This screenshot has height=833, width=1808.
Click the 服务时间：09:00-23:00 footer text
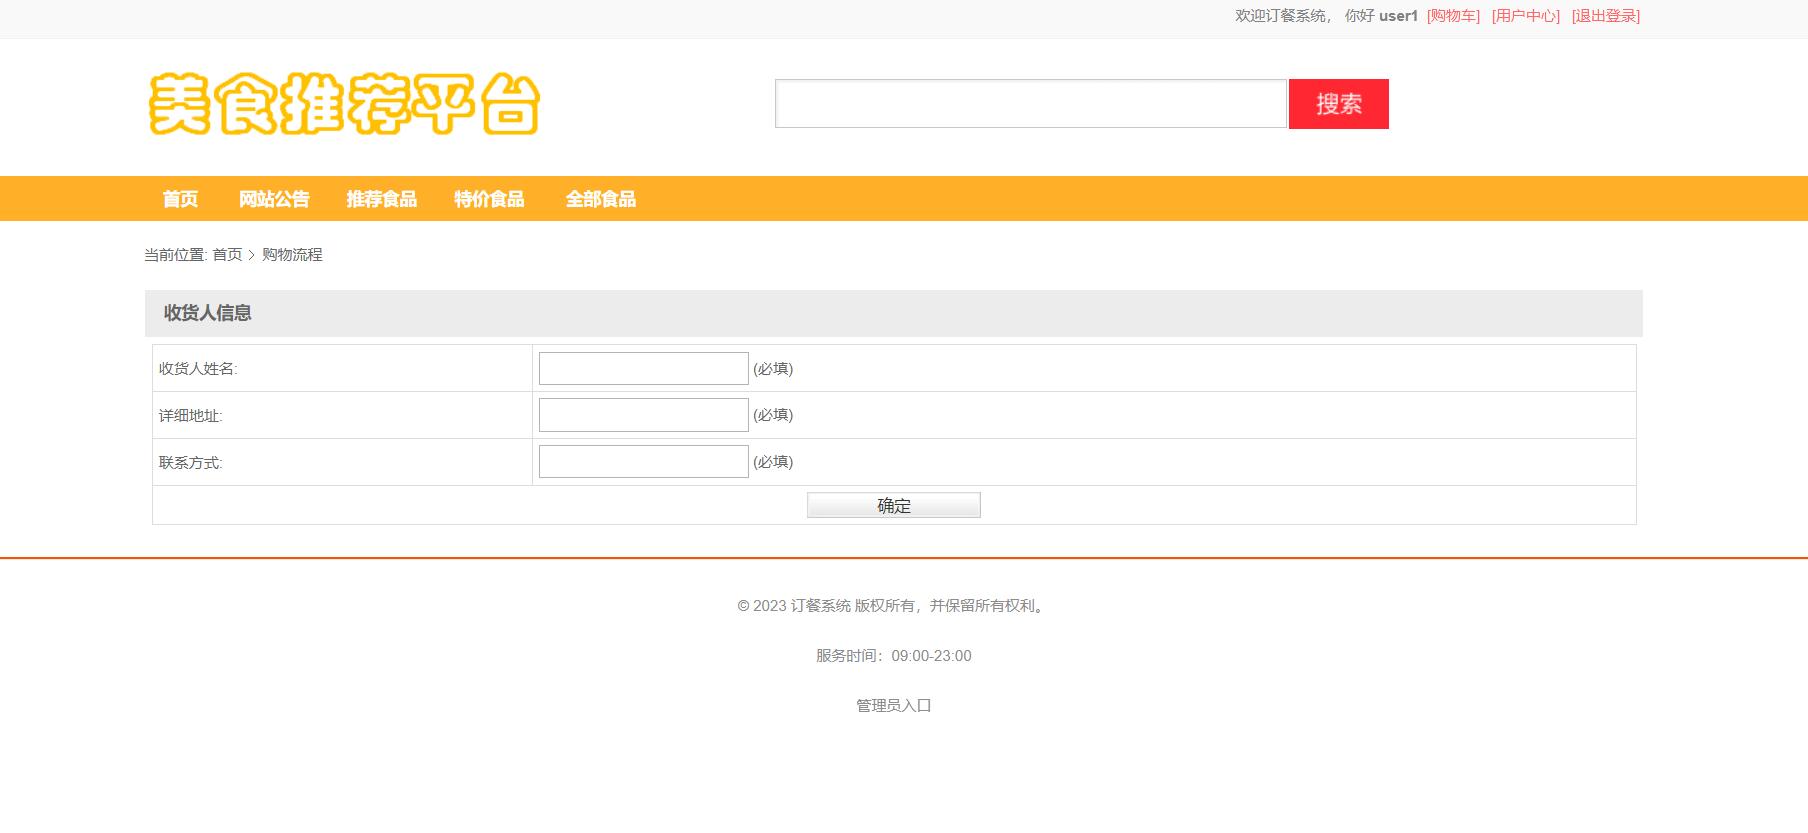click(893, 656)
